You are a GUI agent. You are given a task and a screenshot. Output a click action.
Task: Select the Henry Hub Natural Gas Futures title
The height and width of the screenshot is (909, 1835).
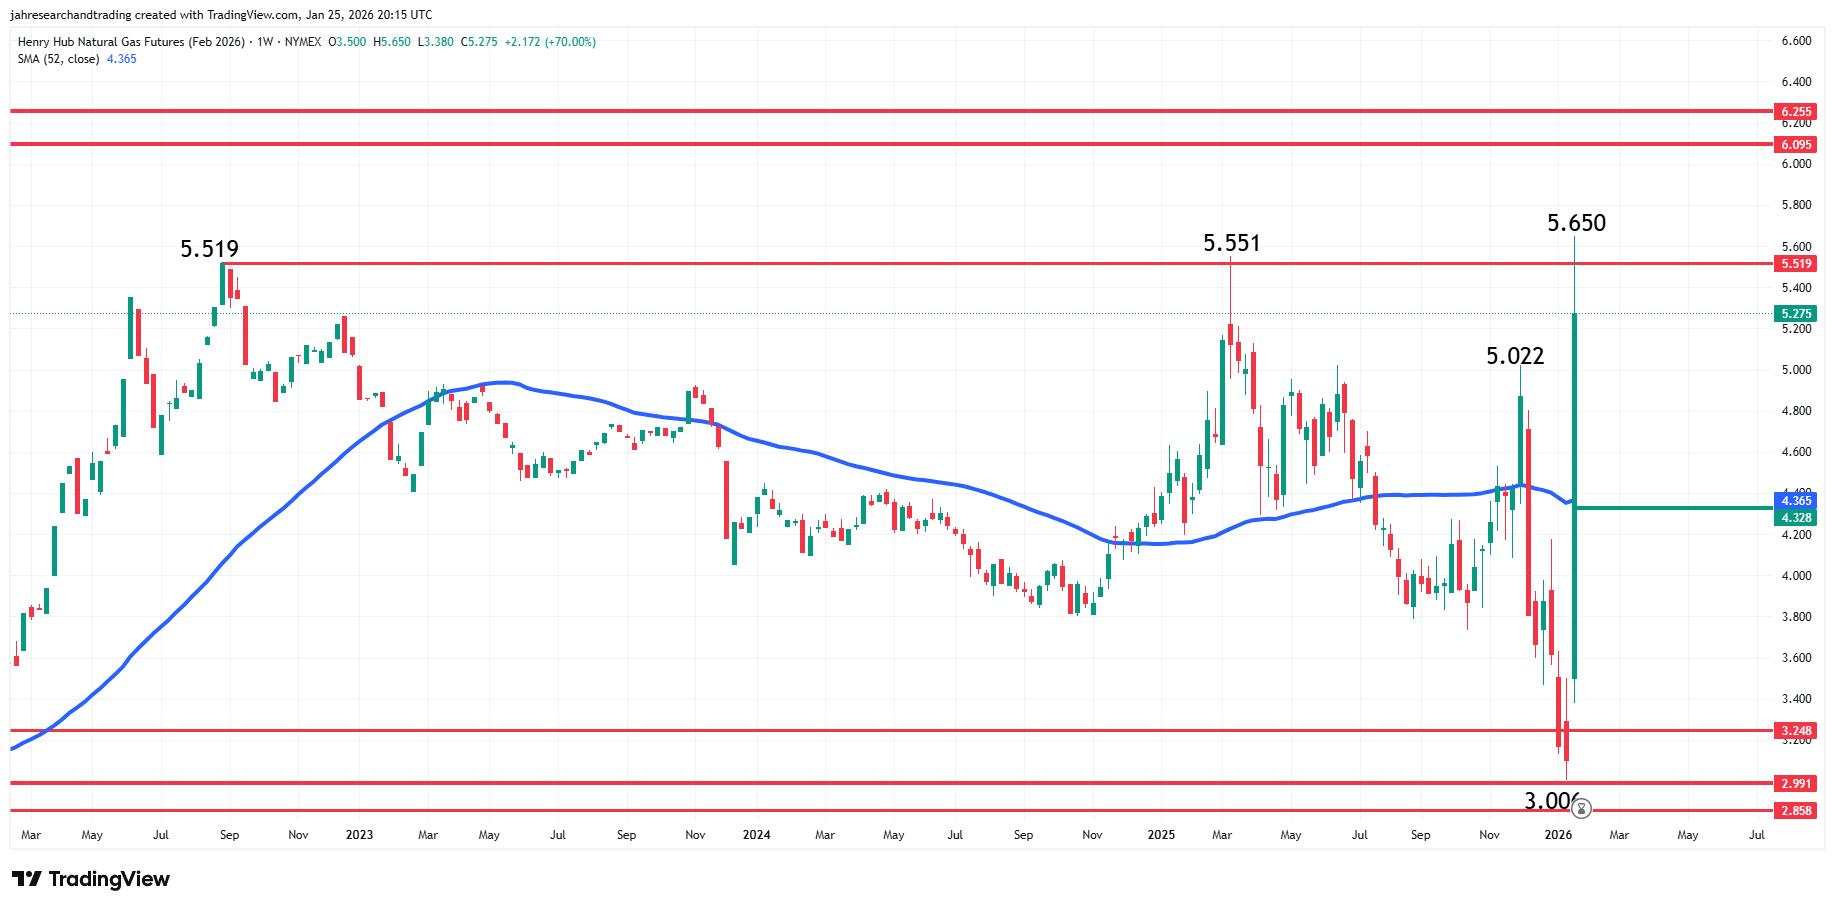(x=131, y=42)
